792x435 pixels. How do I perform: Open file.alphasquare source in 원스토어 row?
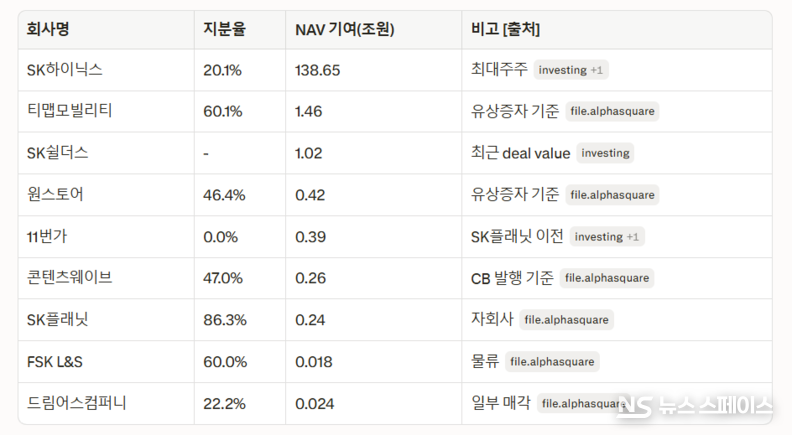[x=612, y=195]
